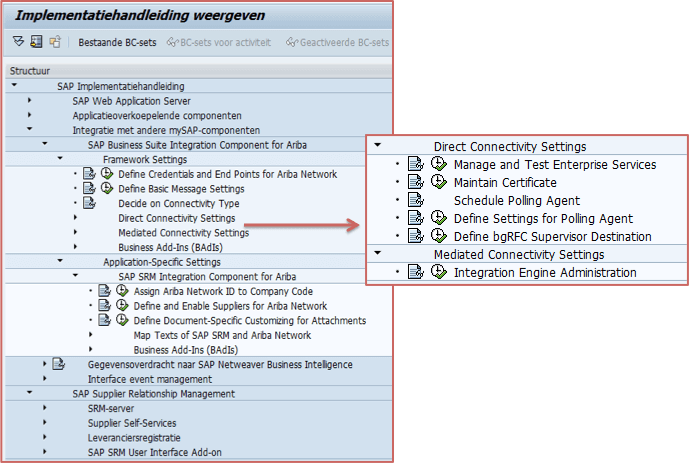Click the second toolbar icon beside expand-all
This screenshot has width=689, height=463.
(x=36, y=42)
